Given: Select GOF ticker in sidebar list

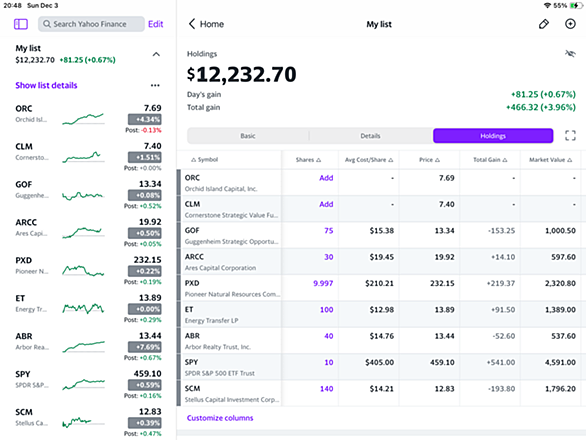Looking at the screenshot, I should [24, 184].
